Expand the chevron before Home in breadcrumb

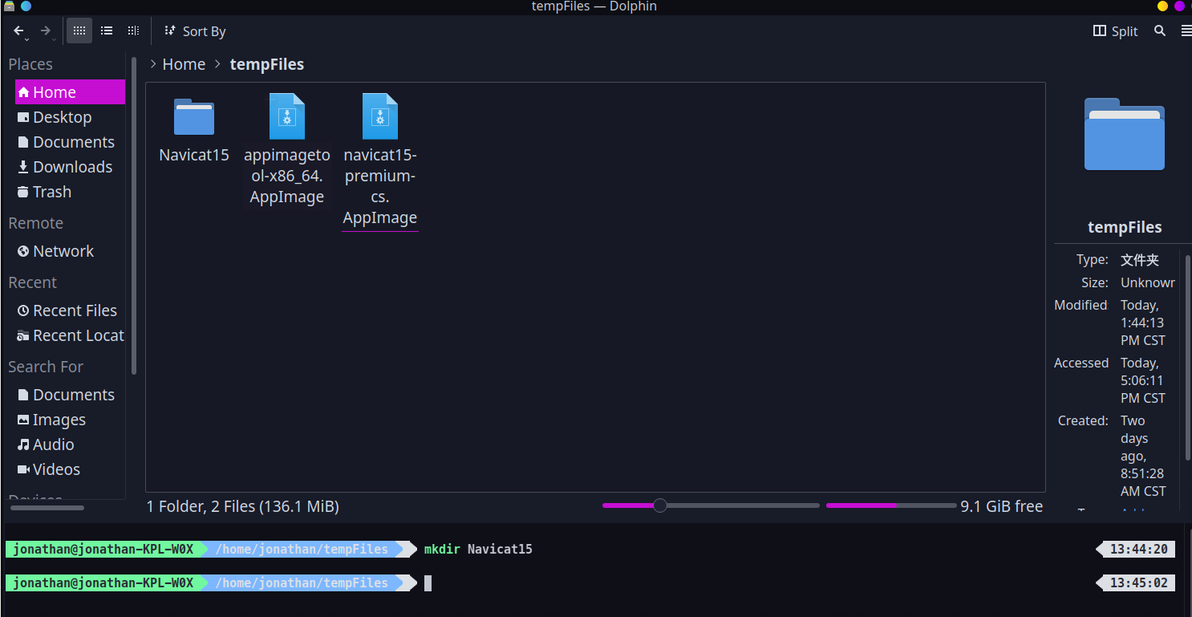(x=154, y=65)
